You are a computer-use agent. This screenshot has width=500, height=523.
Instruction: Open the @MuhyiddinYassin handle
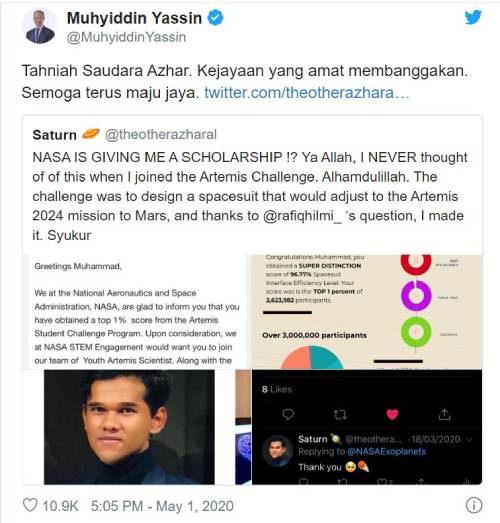point(126,37)
